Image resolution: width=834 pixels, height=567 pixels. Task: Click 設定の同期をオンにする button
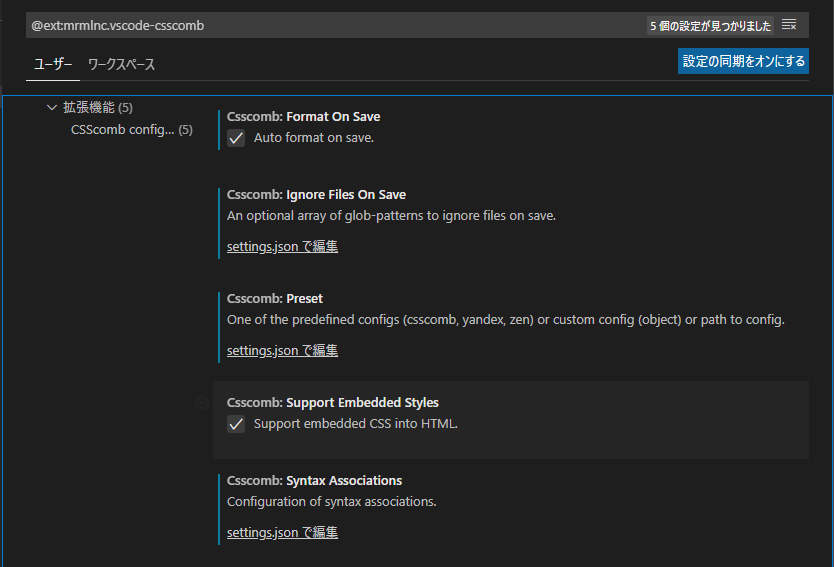[x=743, y=61]
